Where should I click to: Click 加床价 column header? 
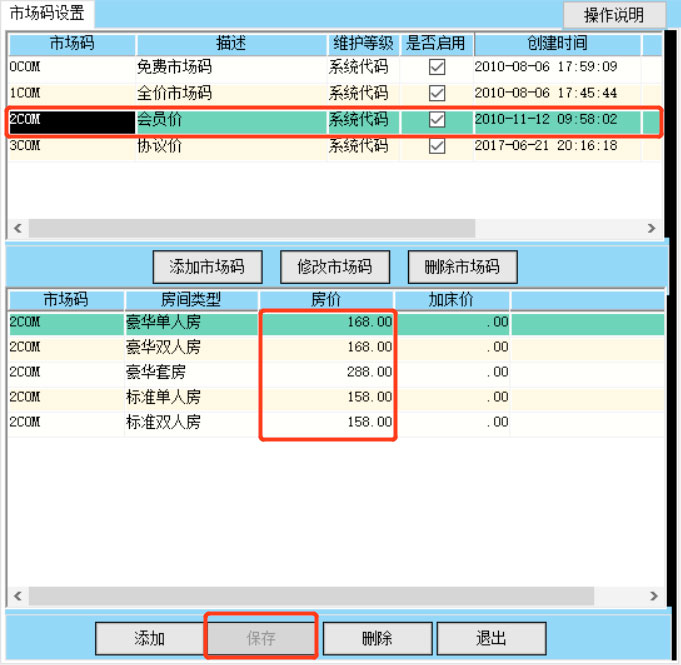coord(451,299)
